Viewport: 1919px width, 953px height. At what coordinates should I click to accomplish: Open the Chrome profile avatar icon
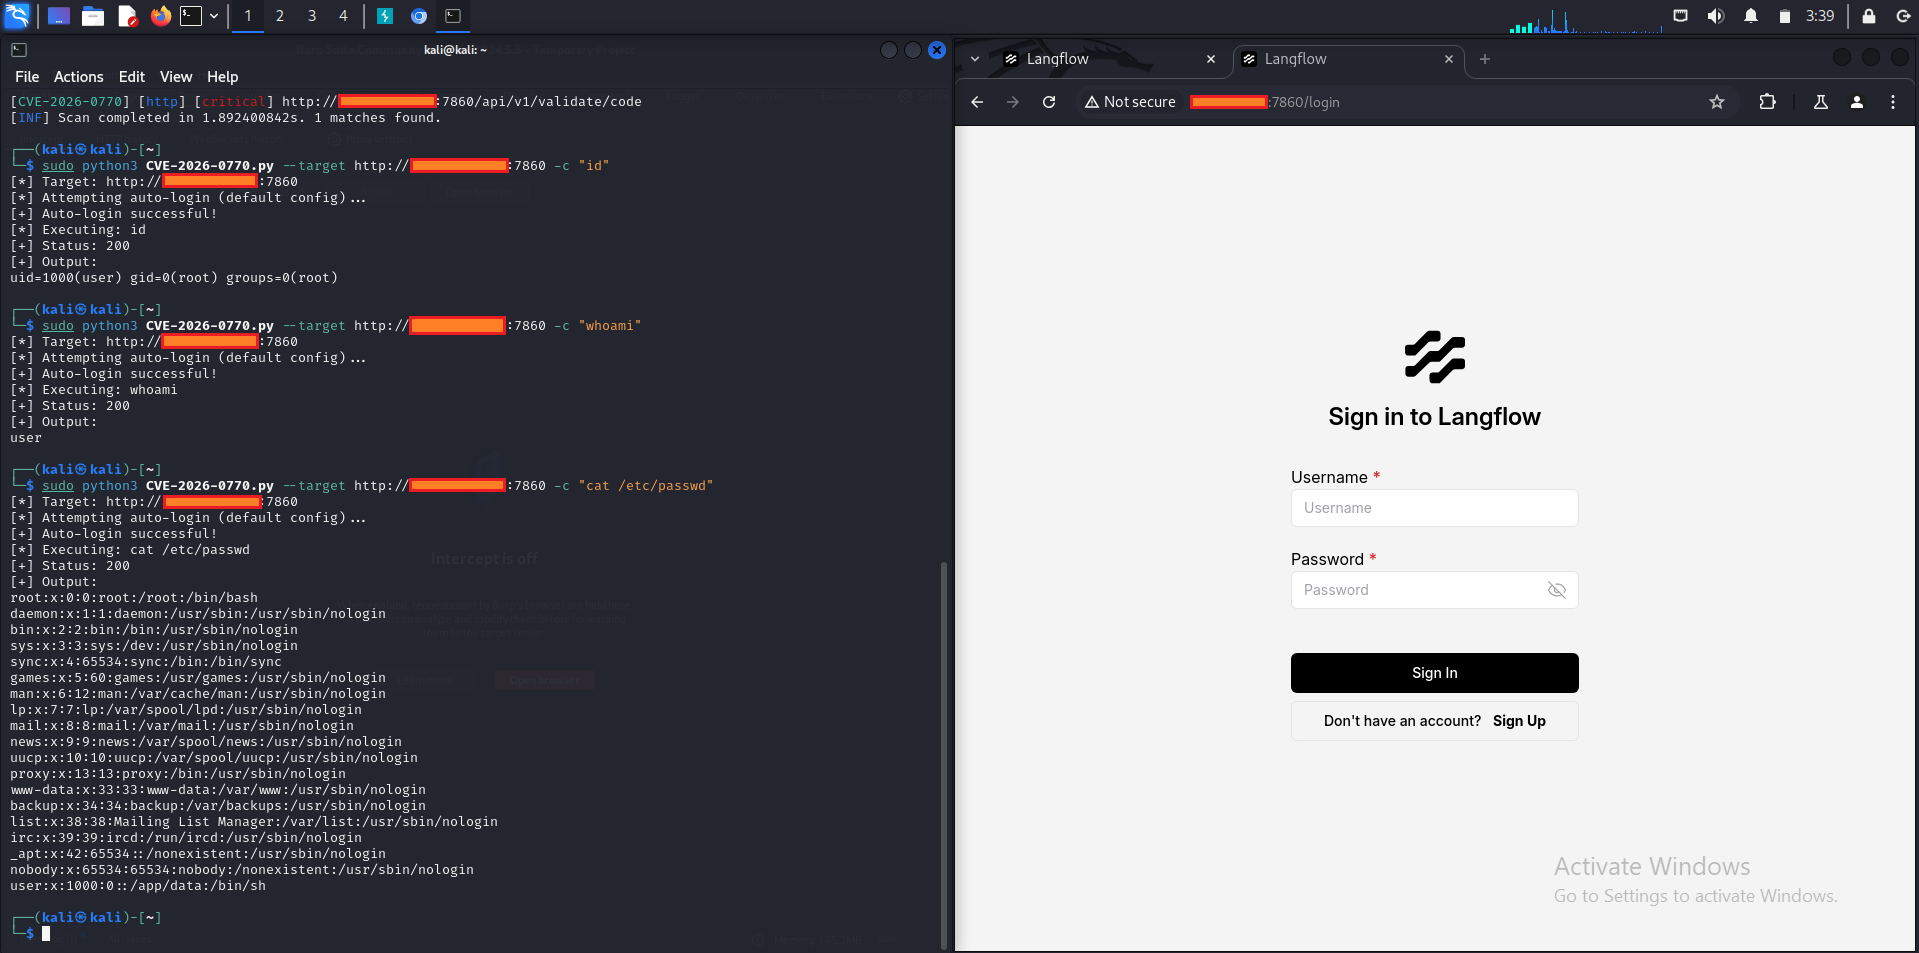[x=1856, y=102]
